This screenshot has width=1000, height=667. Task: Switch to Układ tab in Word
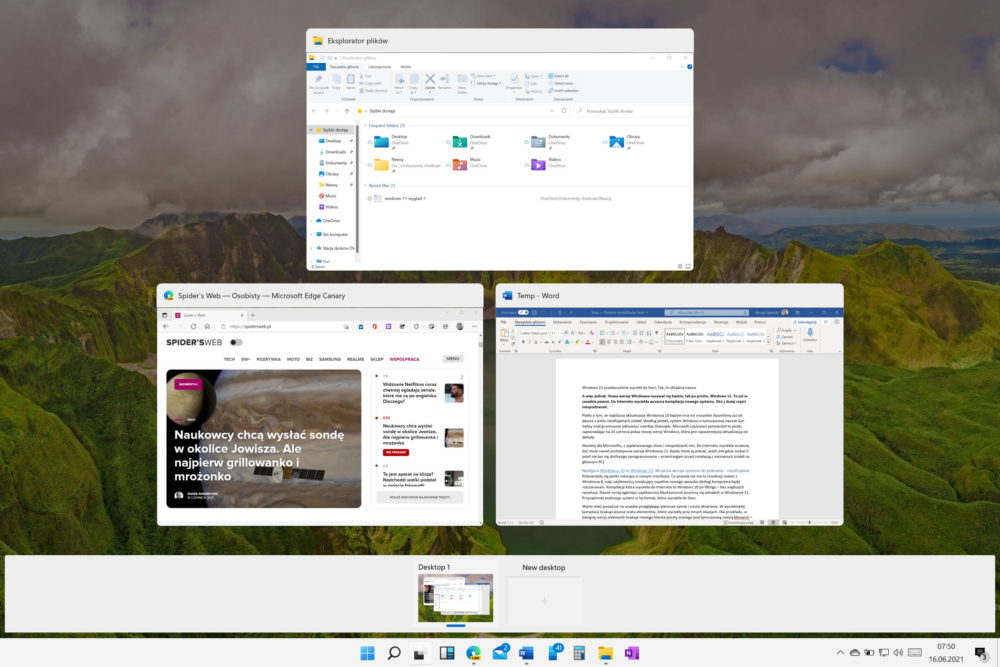point(641,322)
